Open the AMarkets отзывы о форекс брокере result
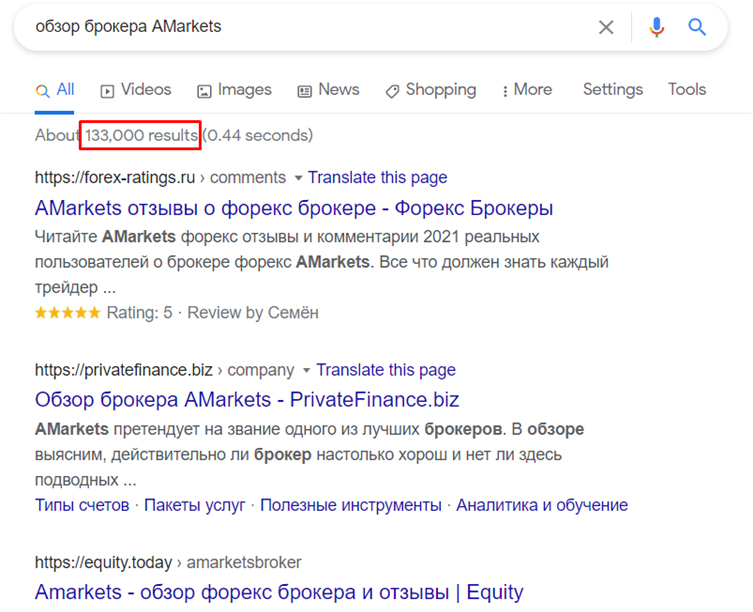Image resolution: width=753 pixels, height=612 pixels. pyautogui.click(x=294, y=208)
